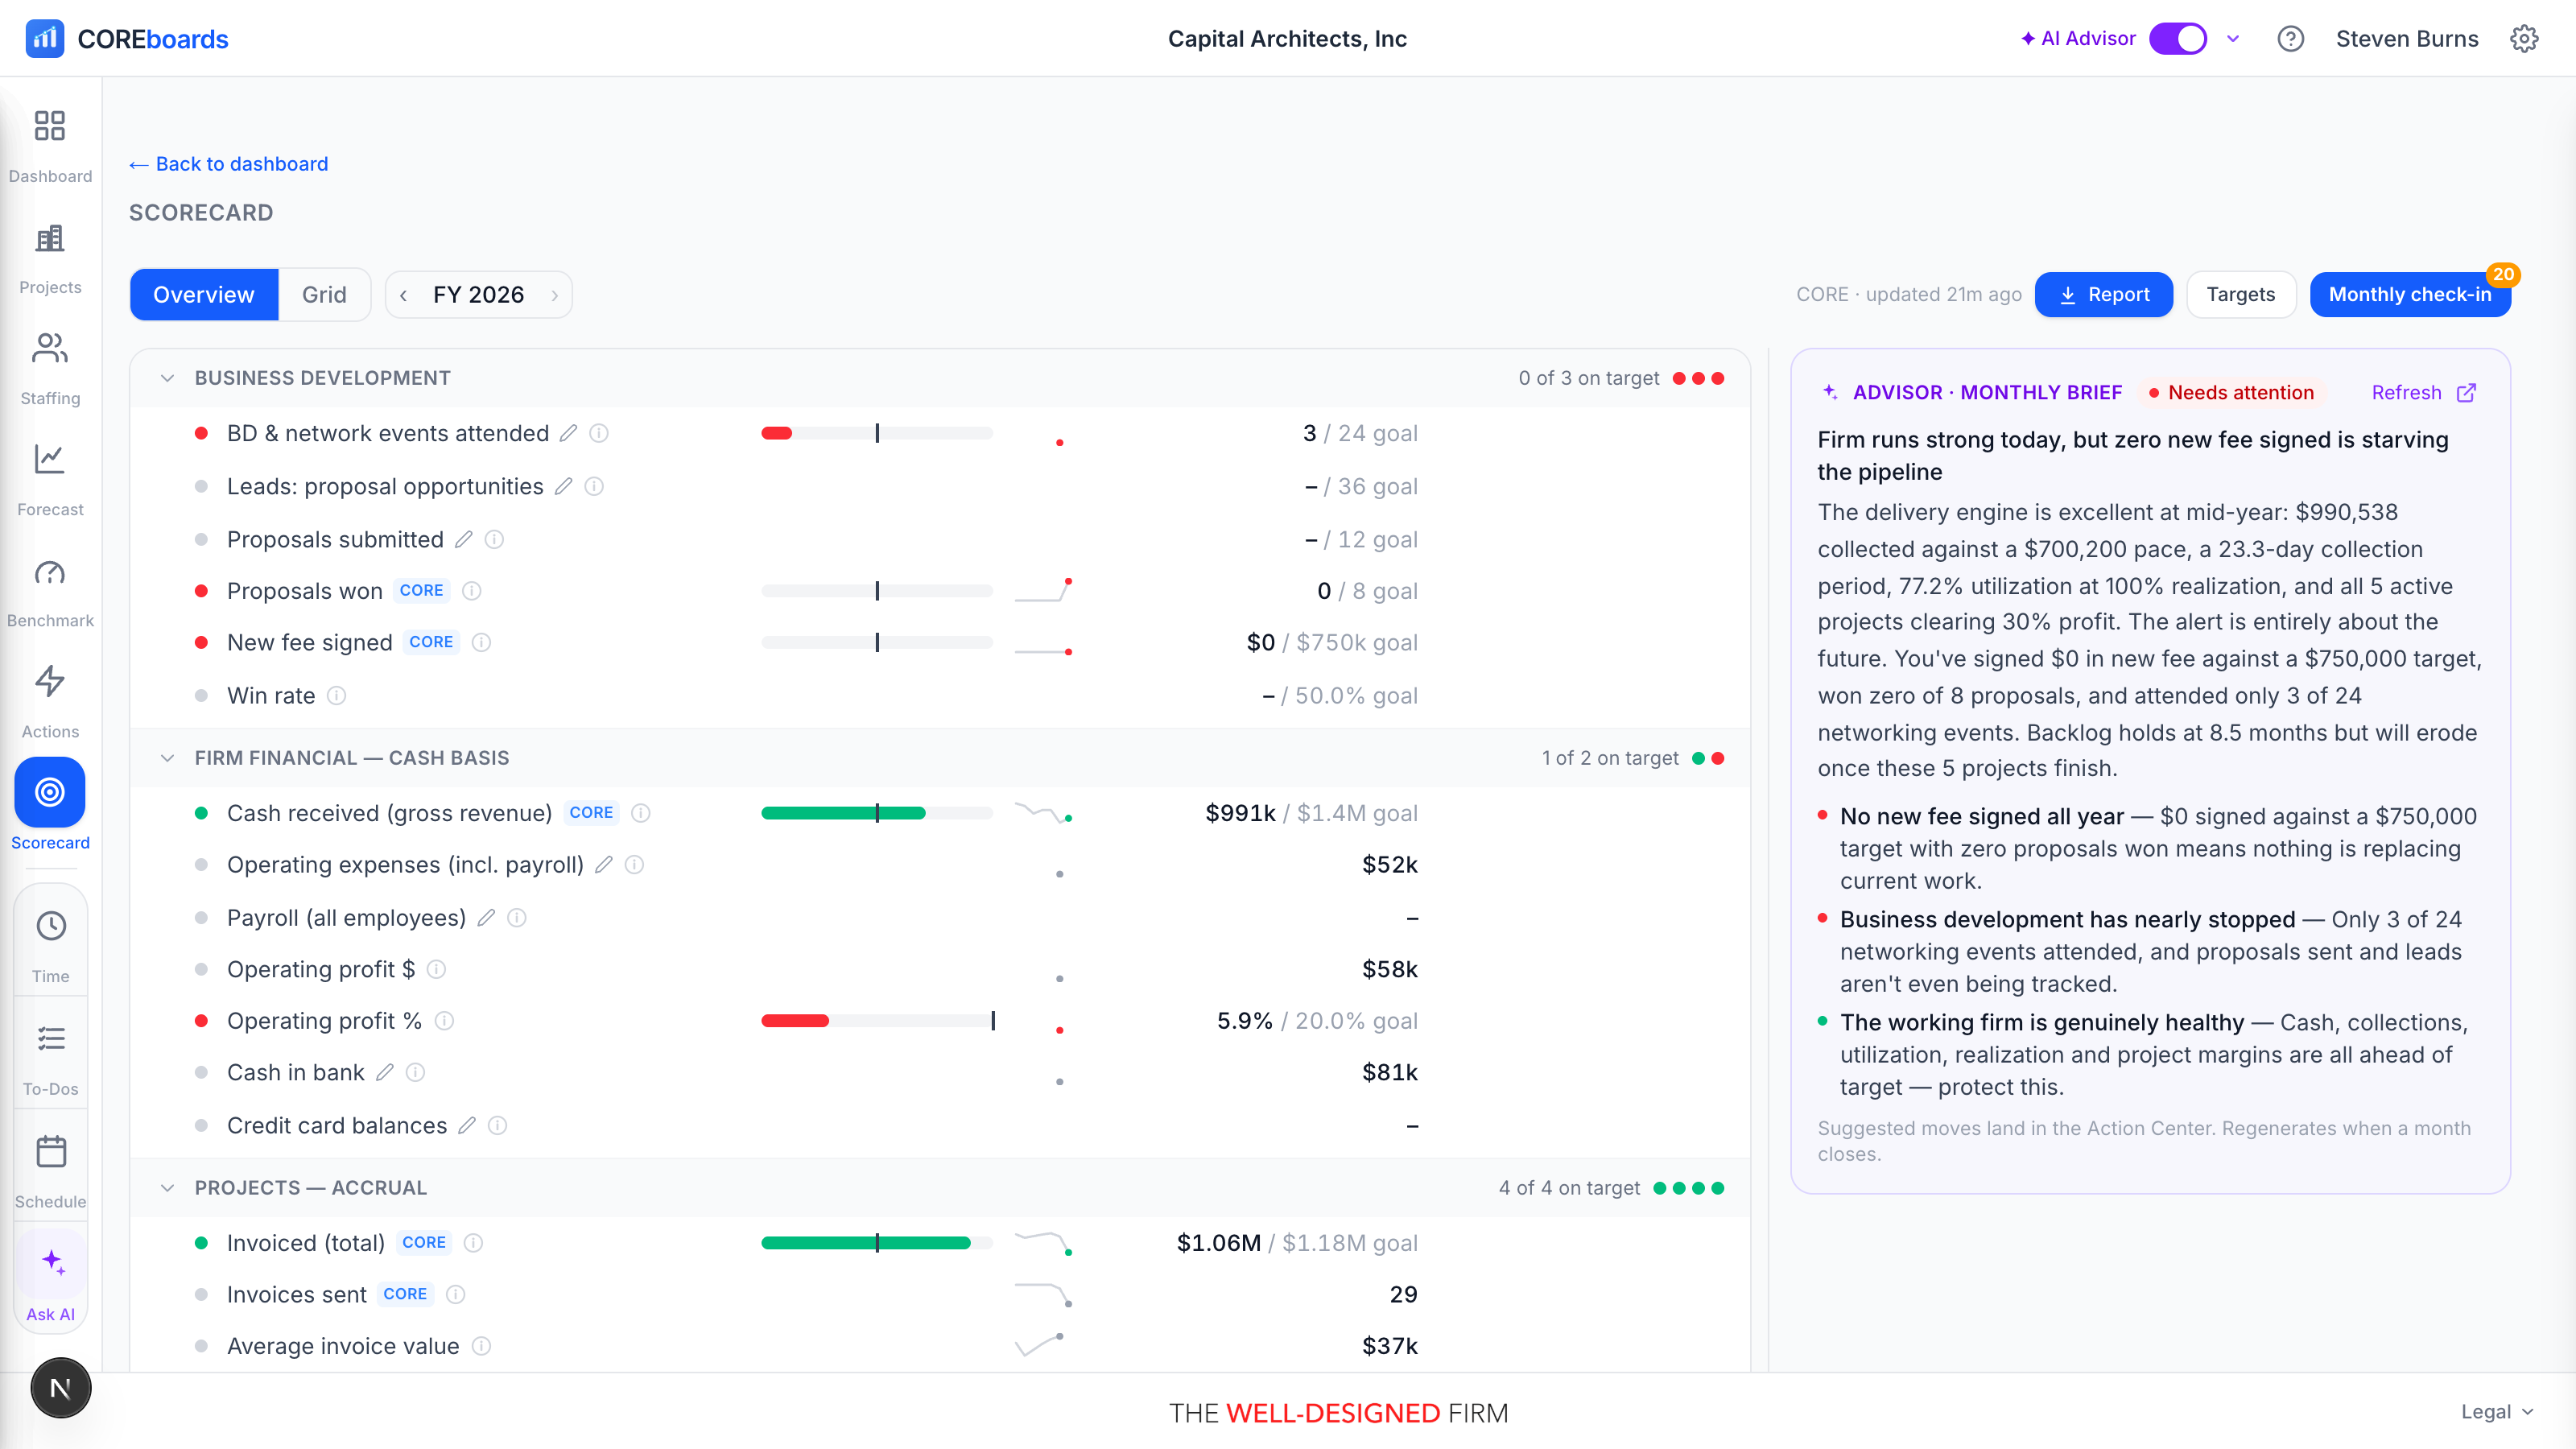Open the settings gear icon
The width and height of the screenshot is (2576, 1449).
[x=2524, y=39]
